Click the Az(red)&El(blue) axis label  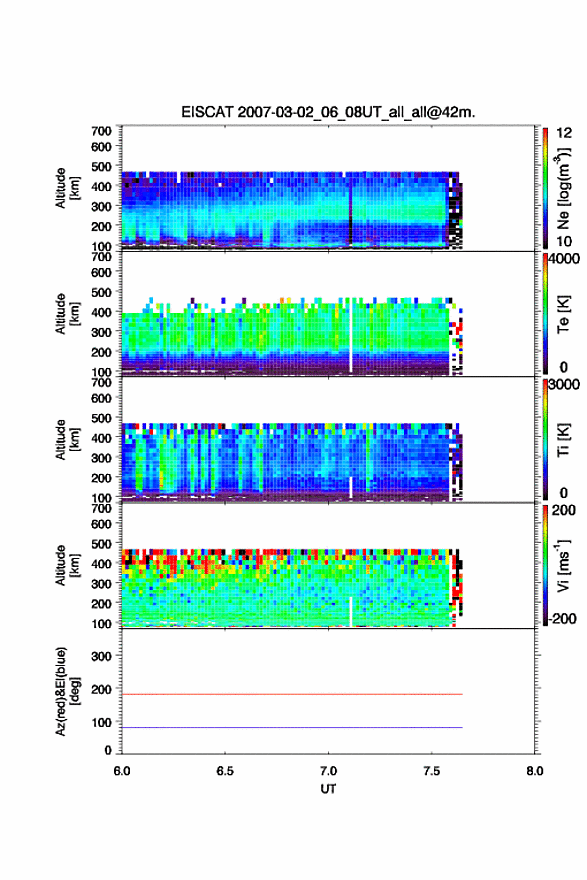tap(67, 691)
